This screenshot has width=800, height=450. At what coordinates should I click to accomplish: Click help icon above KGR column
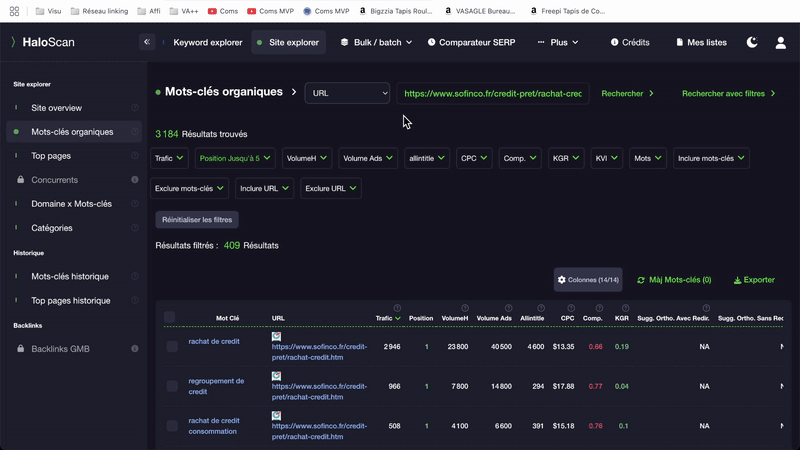[x=626, y=308]
